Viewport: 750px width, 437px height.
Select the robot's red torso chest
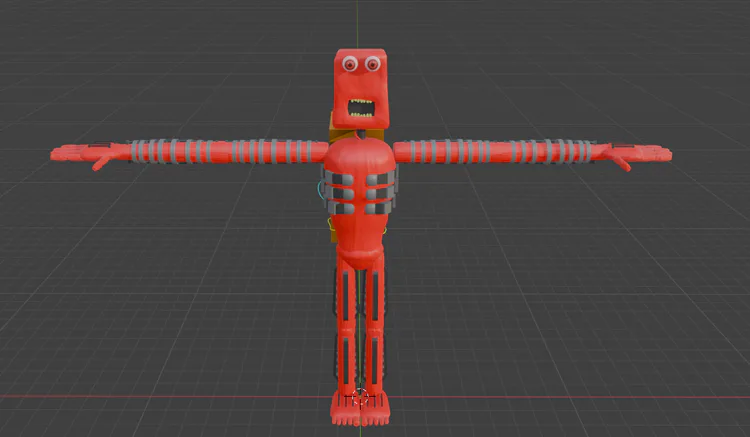[x=360, y=203]
